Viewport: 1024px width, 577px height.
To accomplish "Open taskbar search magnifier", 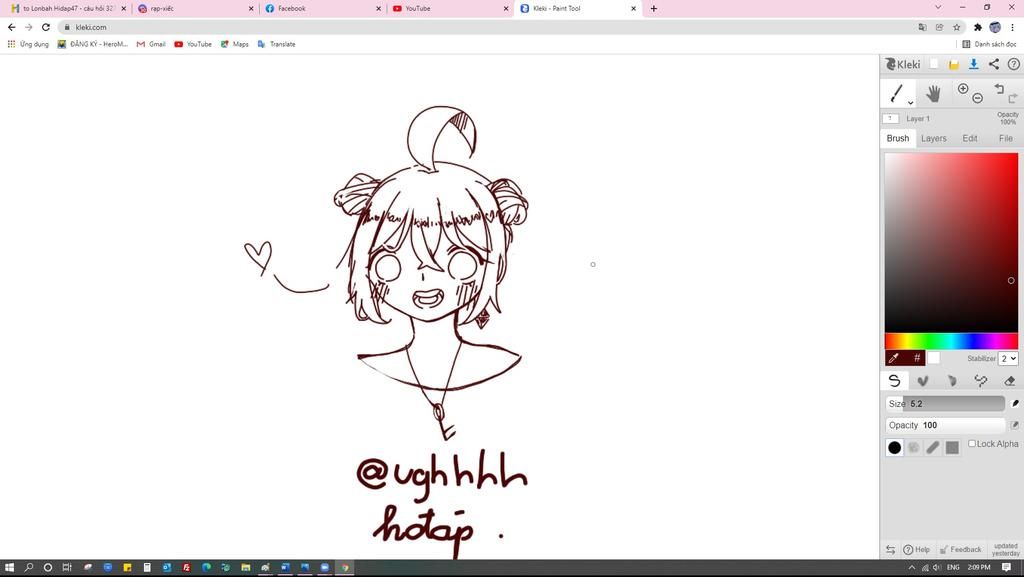I will 29,567.
